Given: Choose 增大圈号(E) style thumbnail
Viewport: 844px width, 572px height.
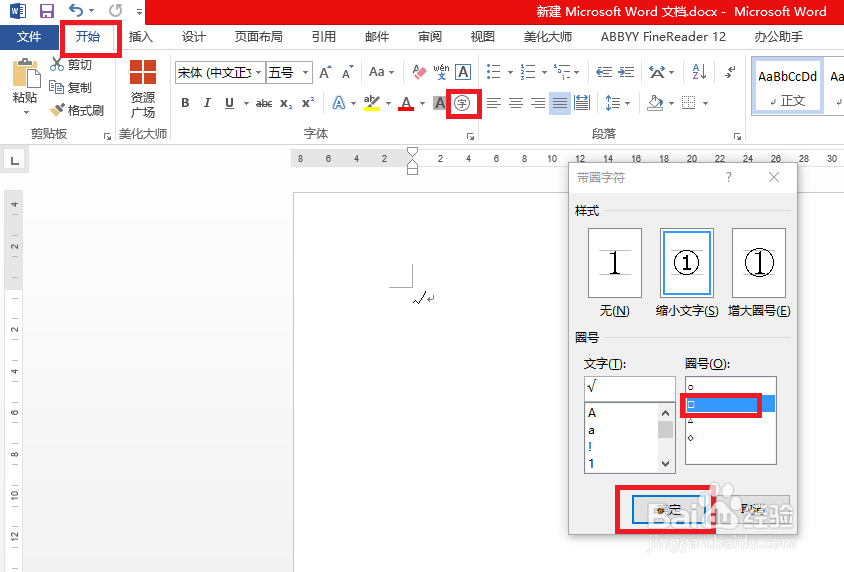Looking at the screenshot, I should pos(759,263).
